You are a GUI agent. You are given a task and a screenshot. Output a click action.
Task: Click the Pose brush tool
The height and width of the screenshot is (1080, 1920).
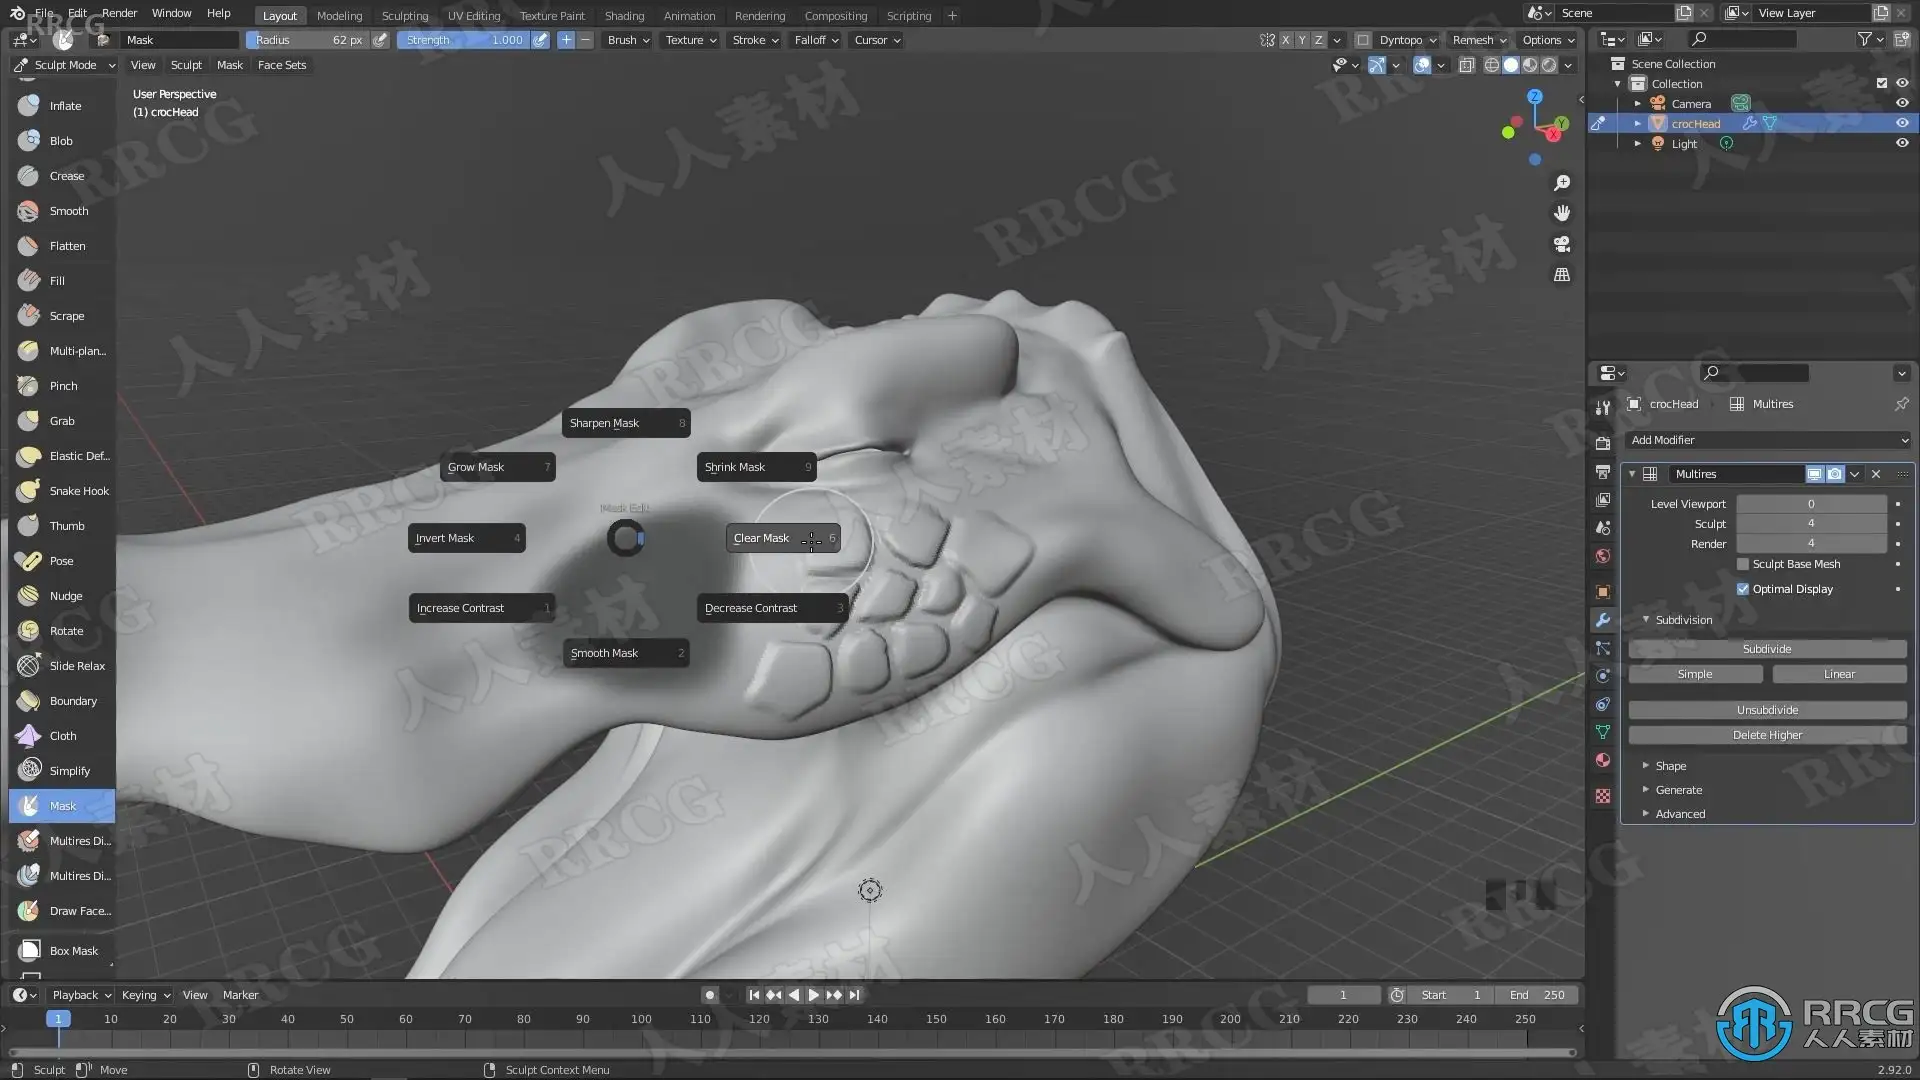coord(62,561)
